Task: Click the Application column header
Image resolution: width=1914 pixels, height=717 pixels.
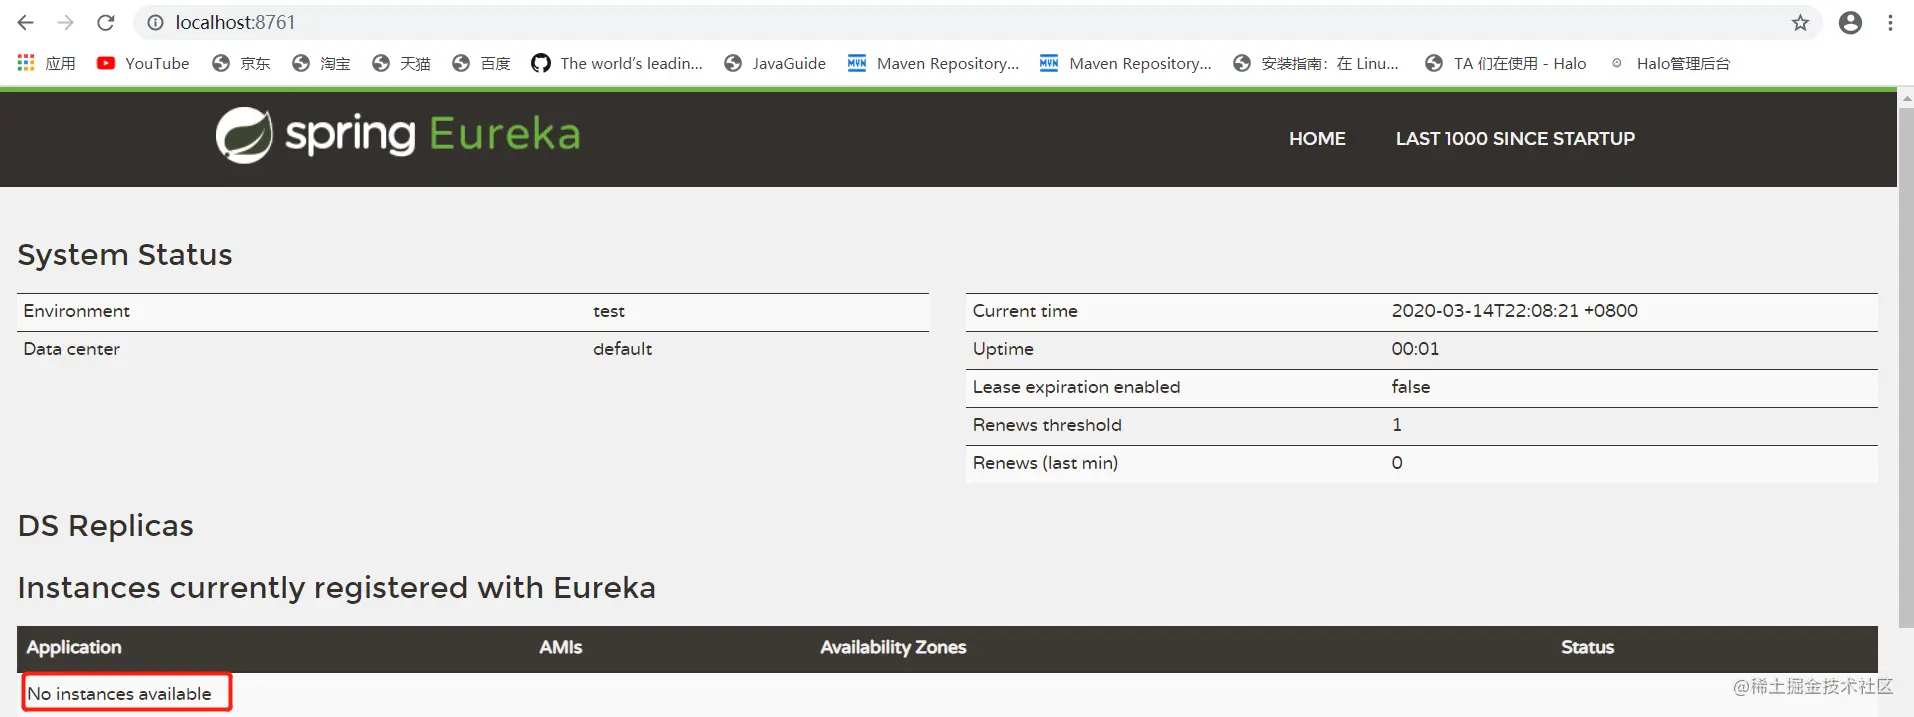Action: 74,647
